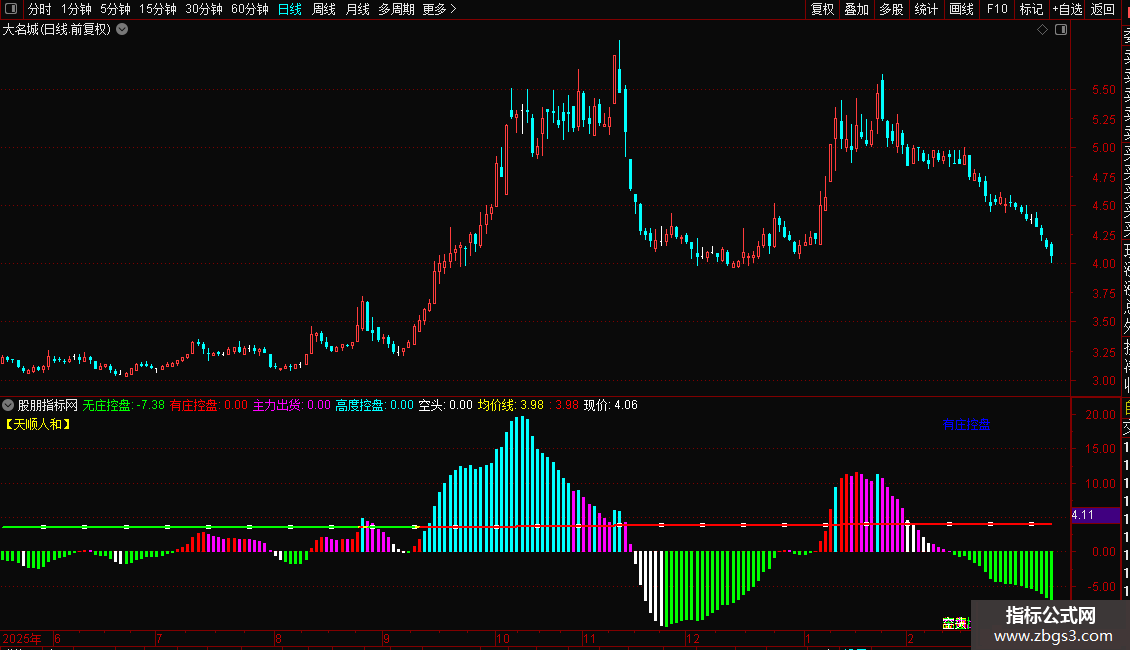Click the red 有庄控盘: 0.00 readout in the header

(x=209, y=405)
